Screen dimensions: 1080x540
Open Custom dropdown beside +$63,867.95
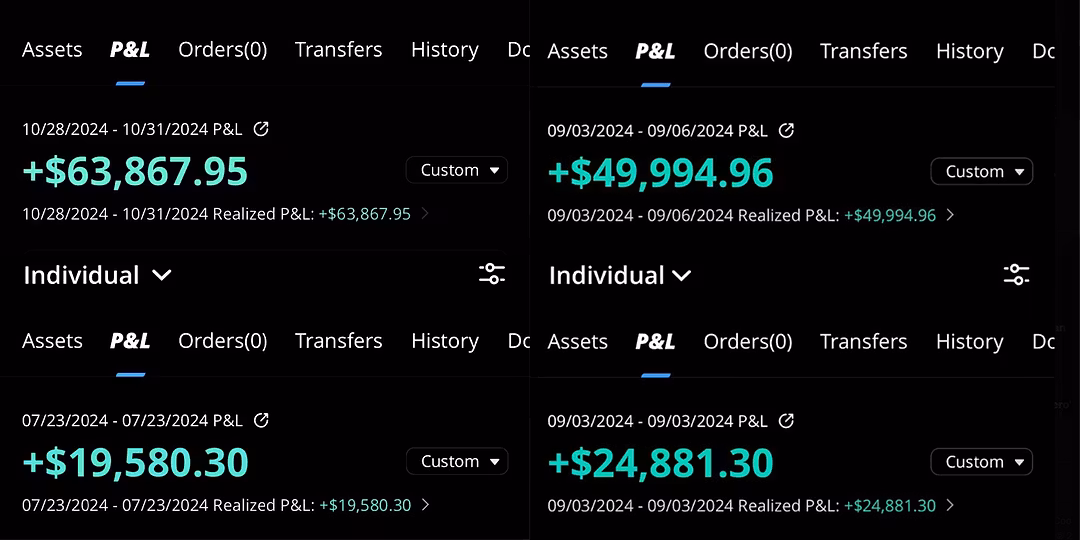tap(457, 170)
